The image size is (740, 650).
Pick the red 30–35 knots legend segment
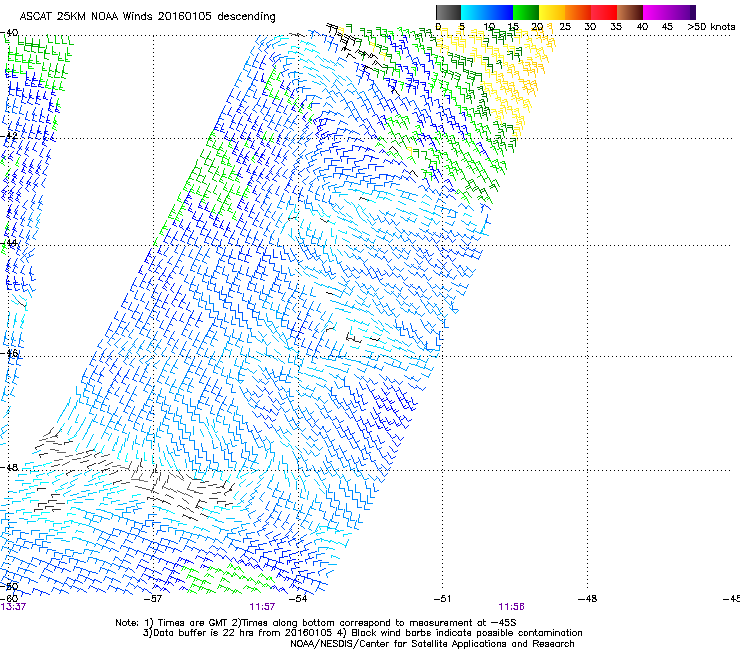pos(604,12)
